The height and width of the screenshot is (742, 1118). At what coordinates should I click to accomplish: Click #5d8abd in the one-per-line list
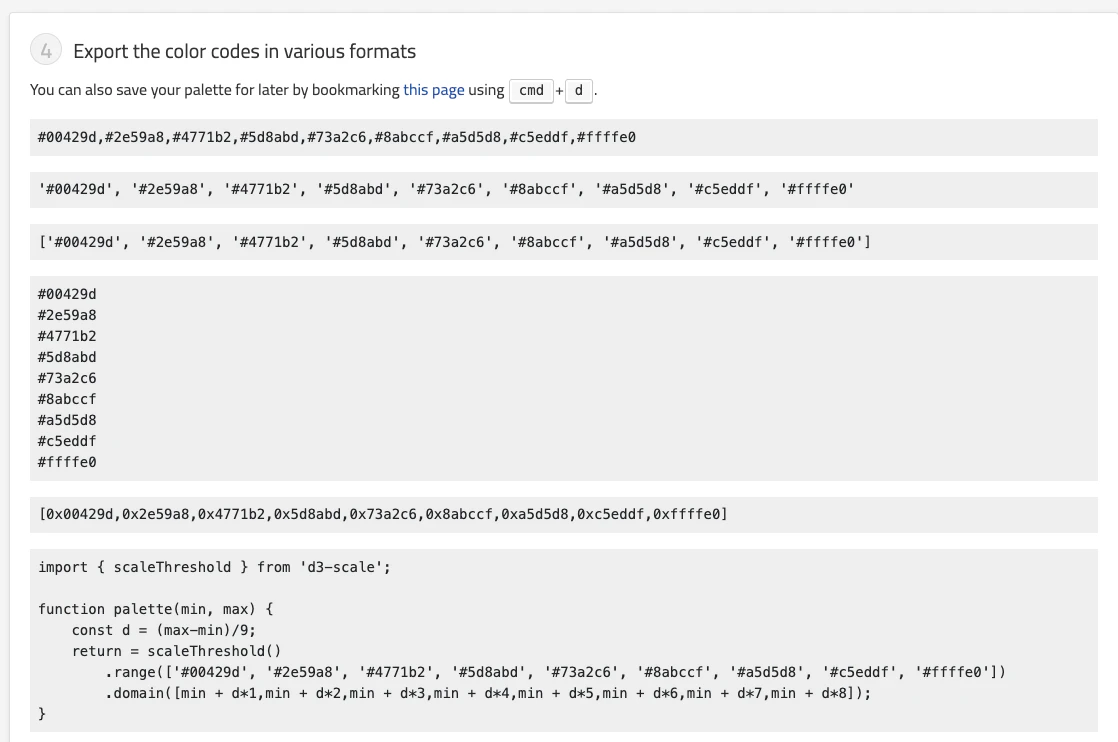pyautogui.click(x=67, y=357)
